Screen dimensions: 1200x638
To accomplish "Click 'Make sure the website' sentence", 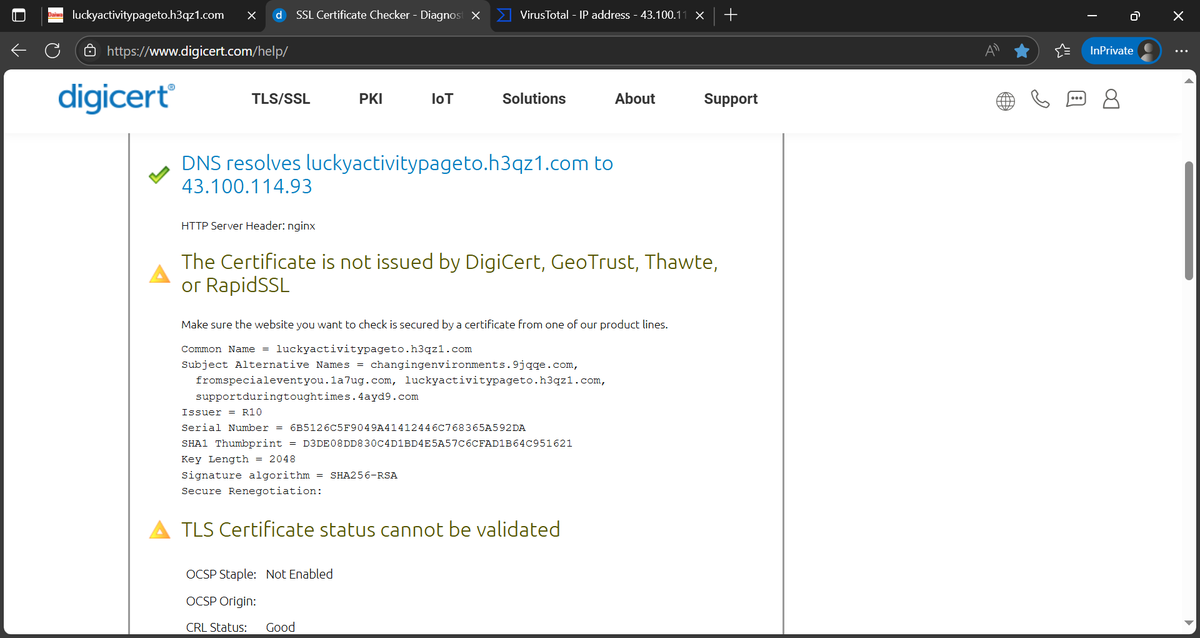I will pyautogui.click(x=424, y=325).
